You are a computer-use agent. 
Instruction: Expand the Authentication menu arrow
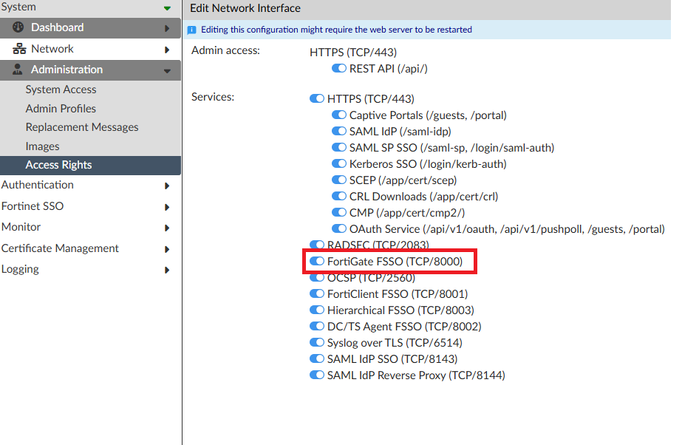coord(167,186)
